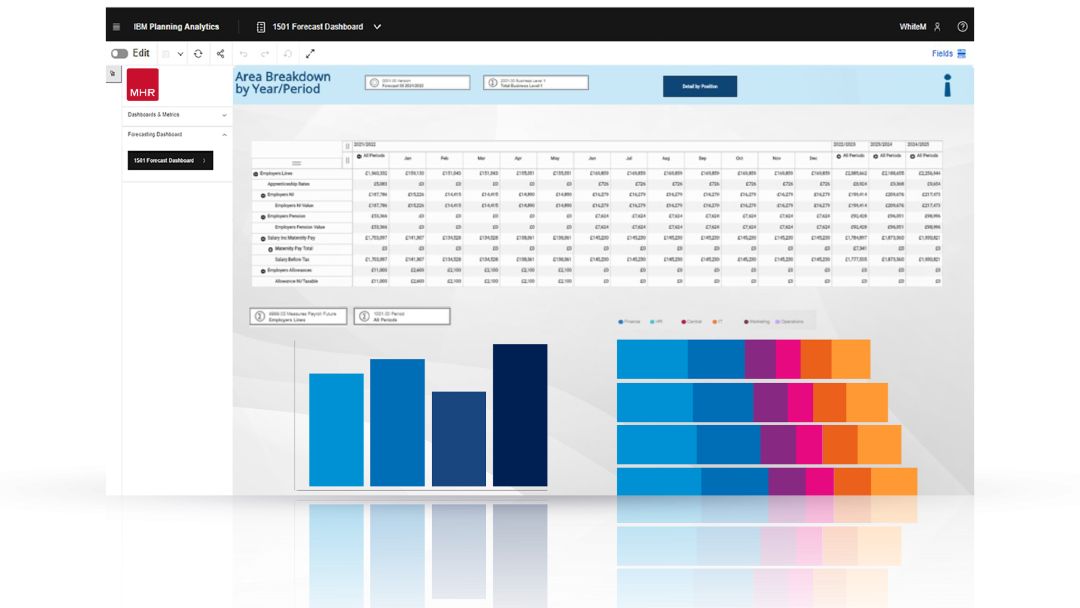Select 1501 Forecast Dashboard in sidebar

pyautogui.click(x=170, y=160)
